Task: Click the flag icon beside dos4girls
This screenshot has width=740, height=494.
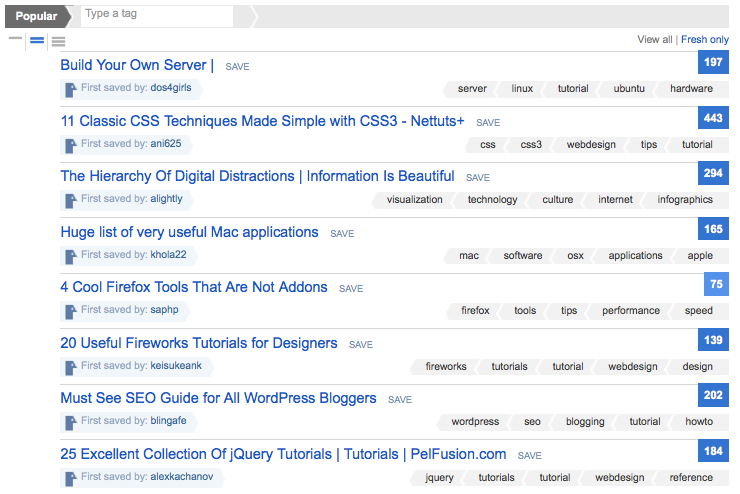Action: [x=70, y=90]
